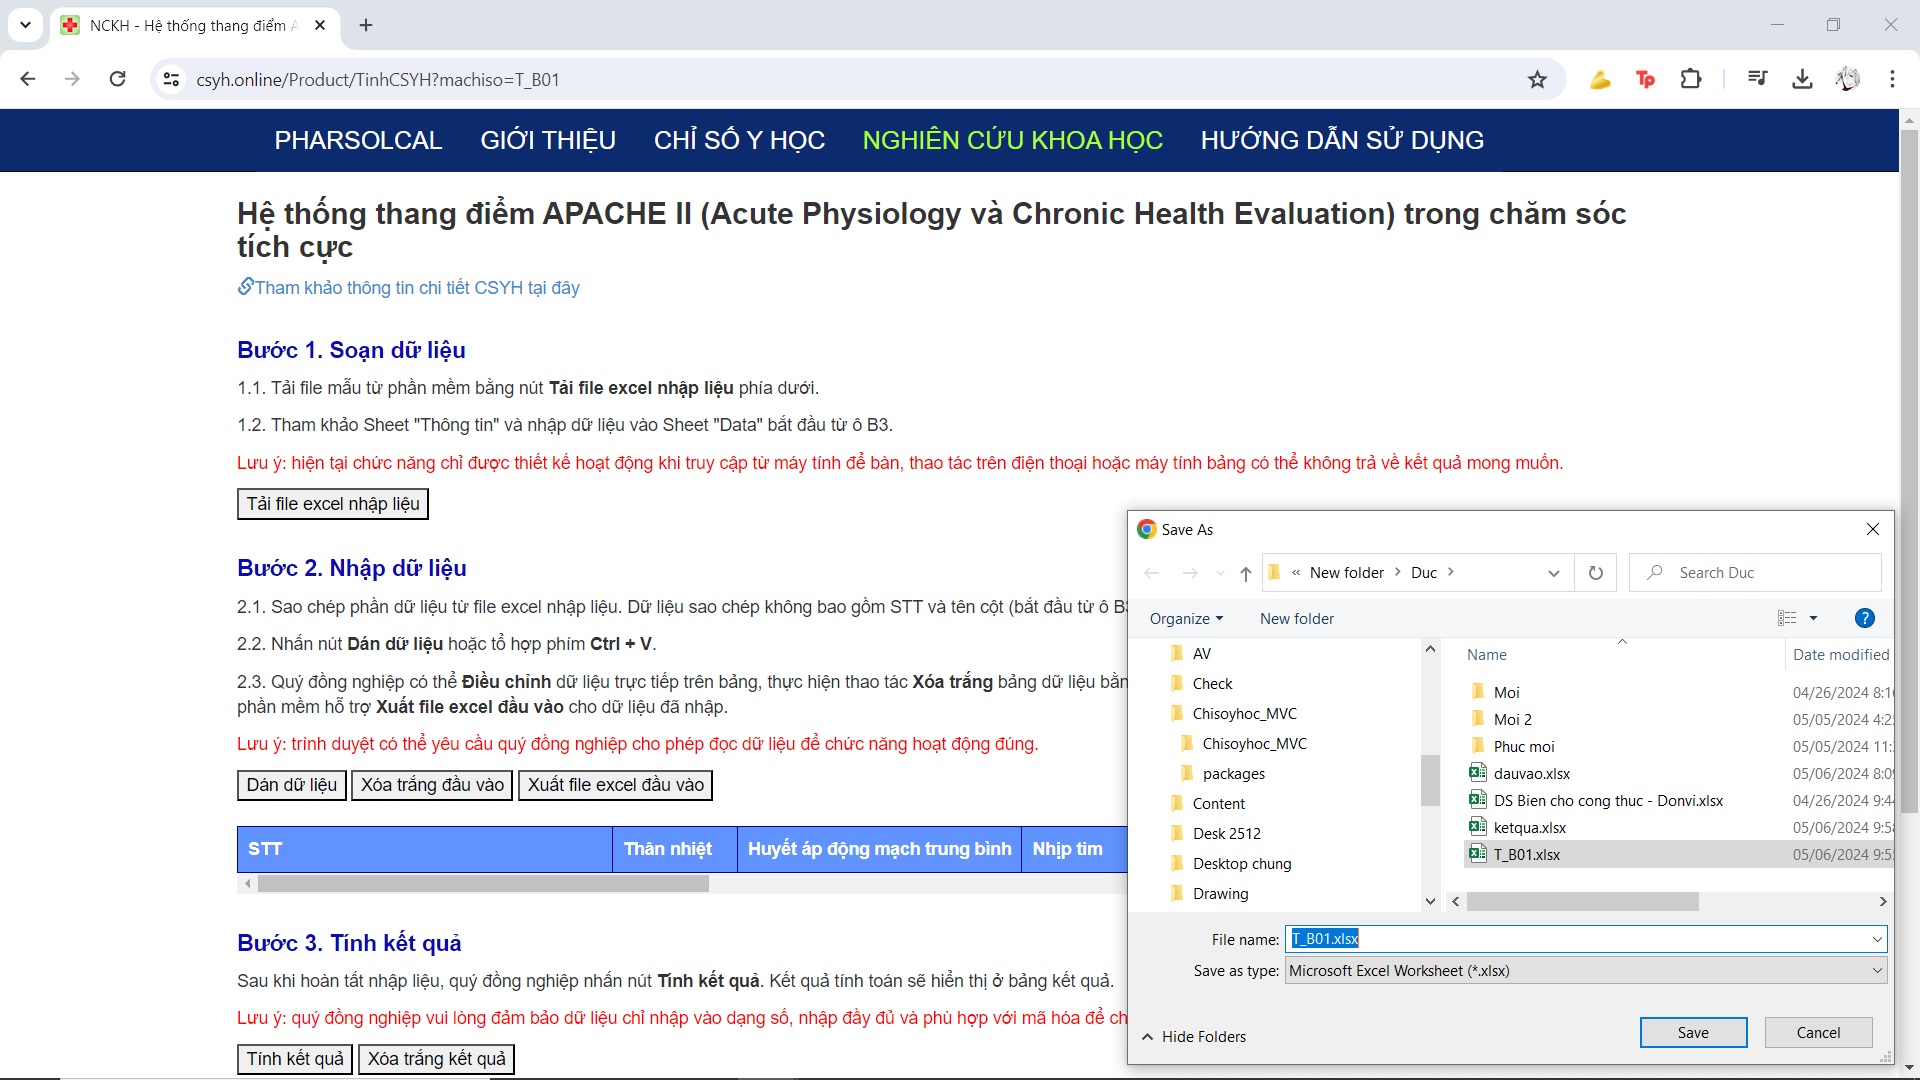The height and width of the screenshot is (1080, 1920).
Task: Close the Save As dialog
Action: [x=1872, y=529]
